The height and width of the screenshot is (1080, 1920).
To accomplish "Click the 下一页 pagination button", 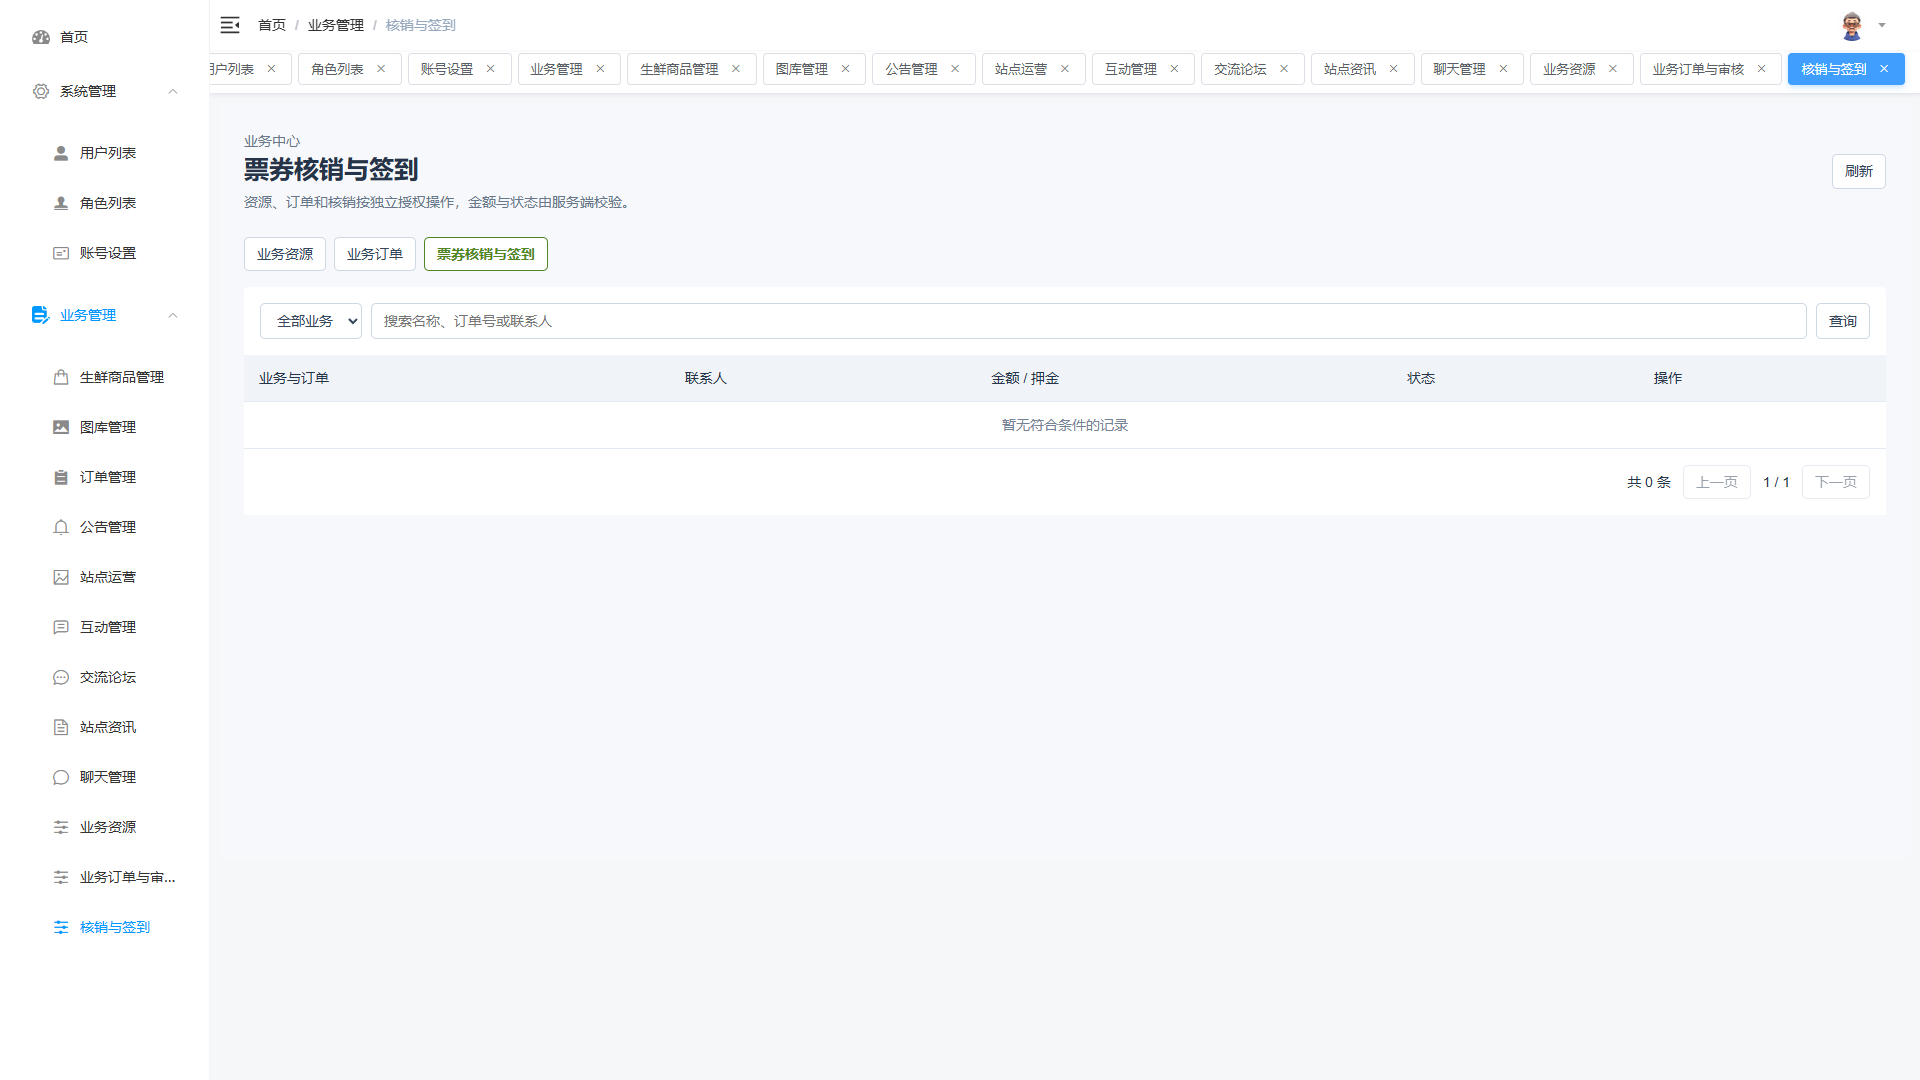I will 1836,482.
